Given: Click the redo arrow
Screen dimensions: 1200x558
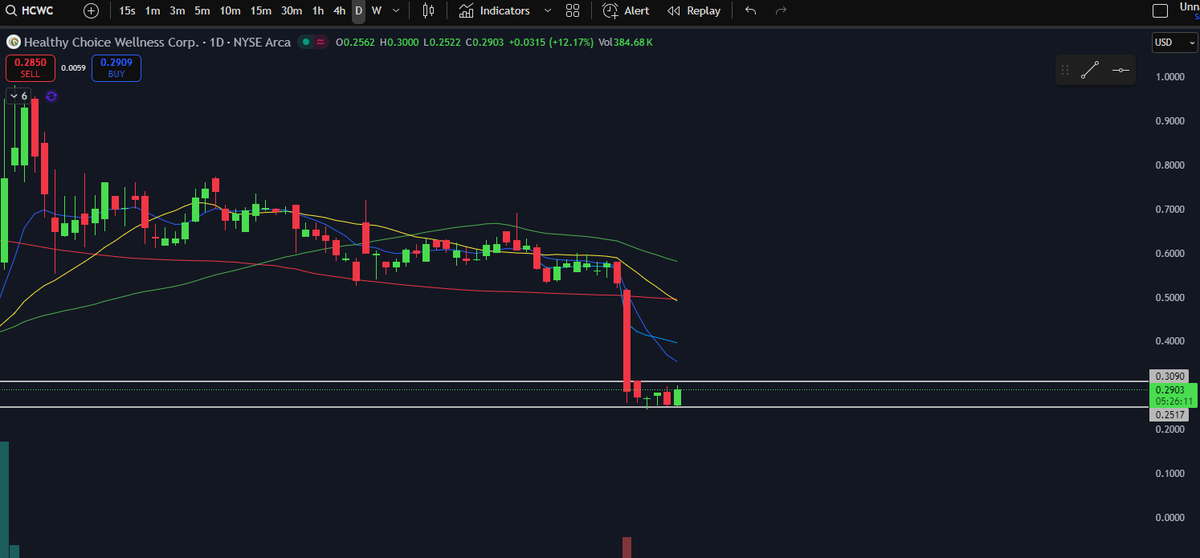Looking at the screenshot, I should click(x=781, y=11).
